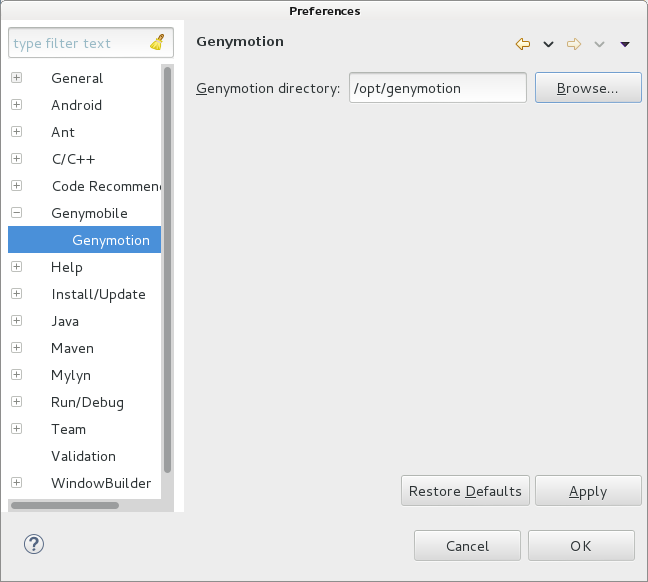Browse for the Genymotion directory

click(588, 88)
